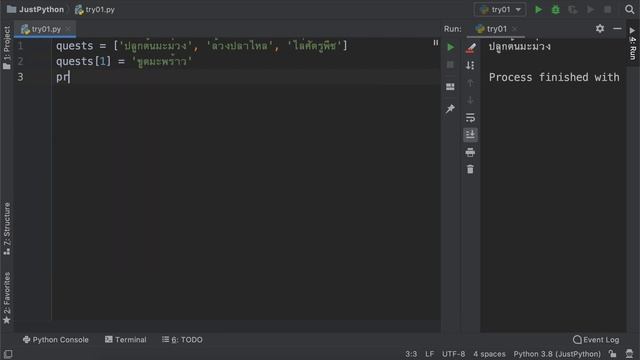Run with coverage from the top toolbar
Image resolution: width=640 pixels, height=360 pixels.
pyautogui.click(x=573, y=9)
